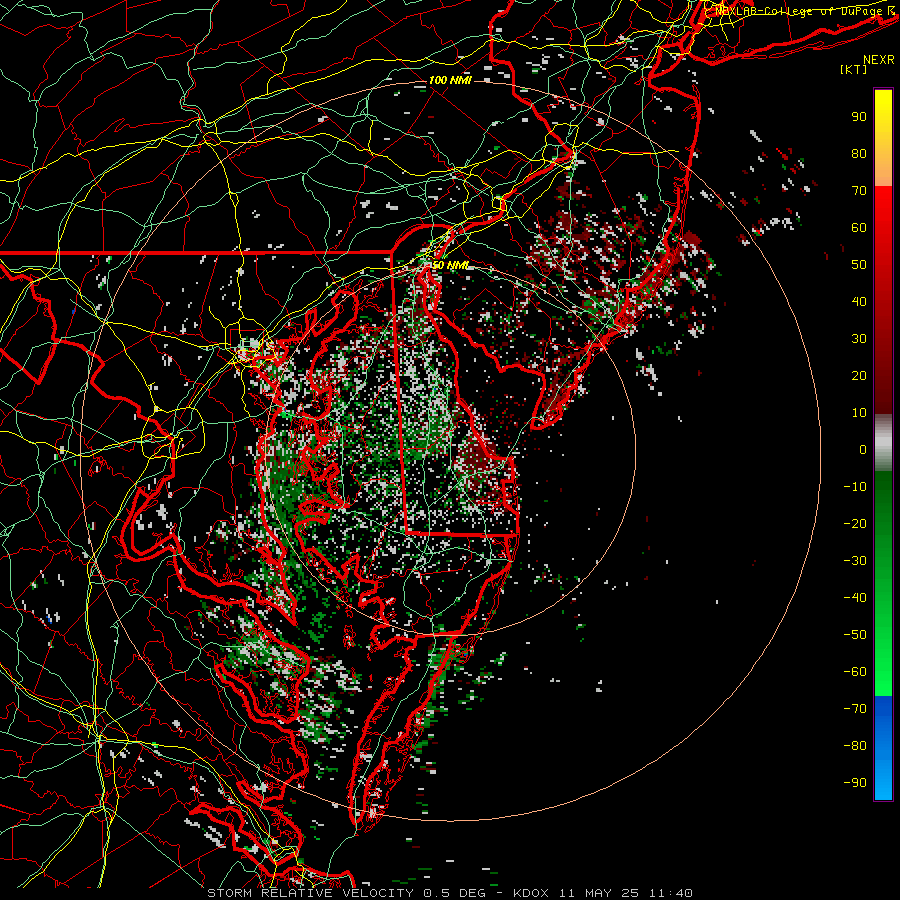
Task: Select the "[KT]" units label above the scale
Action: pyautogui.click(x=854, y=69)
